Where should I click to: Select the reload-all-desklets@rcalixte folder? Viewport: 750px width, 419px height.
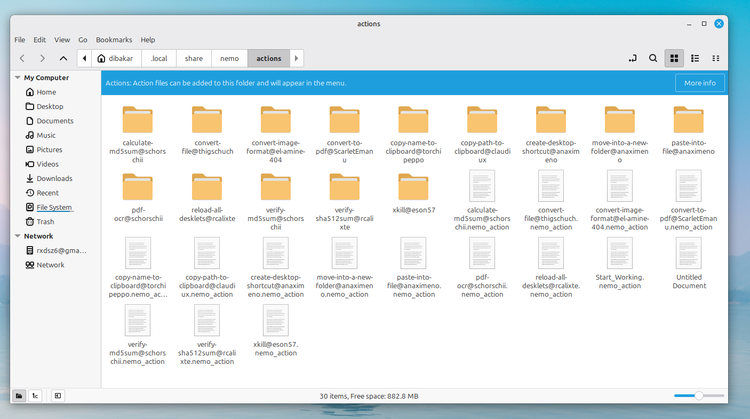207,197
